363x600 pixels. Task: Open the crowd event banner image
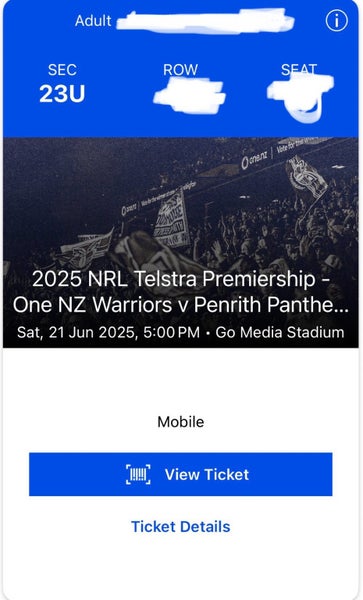point(181,242)
